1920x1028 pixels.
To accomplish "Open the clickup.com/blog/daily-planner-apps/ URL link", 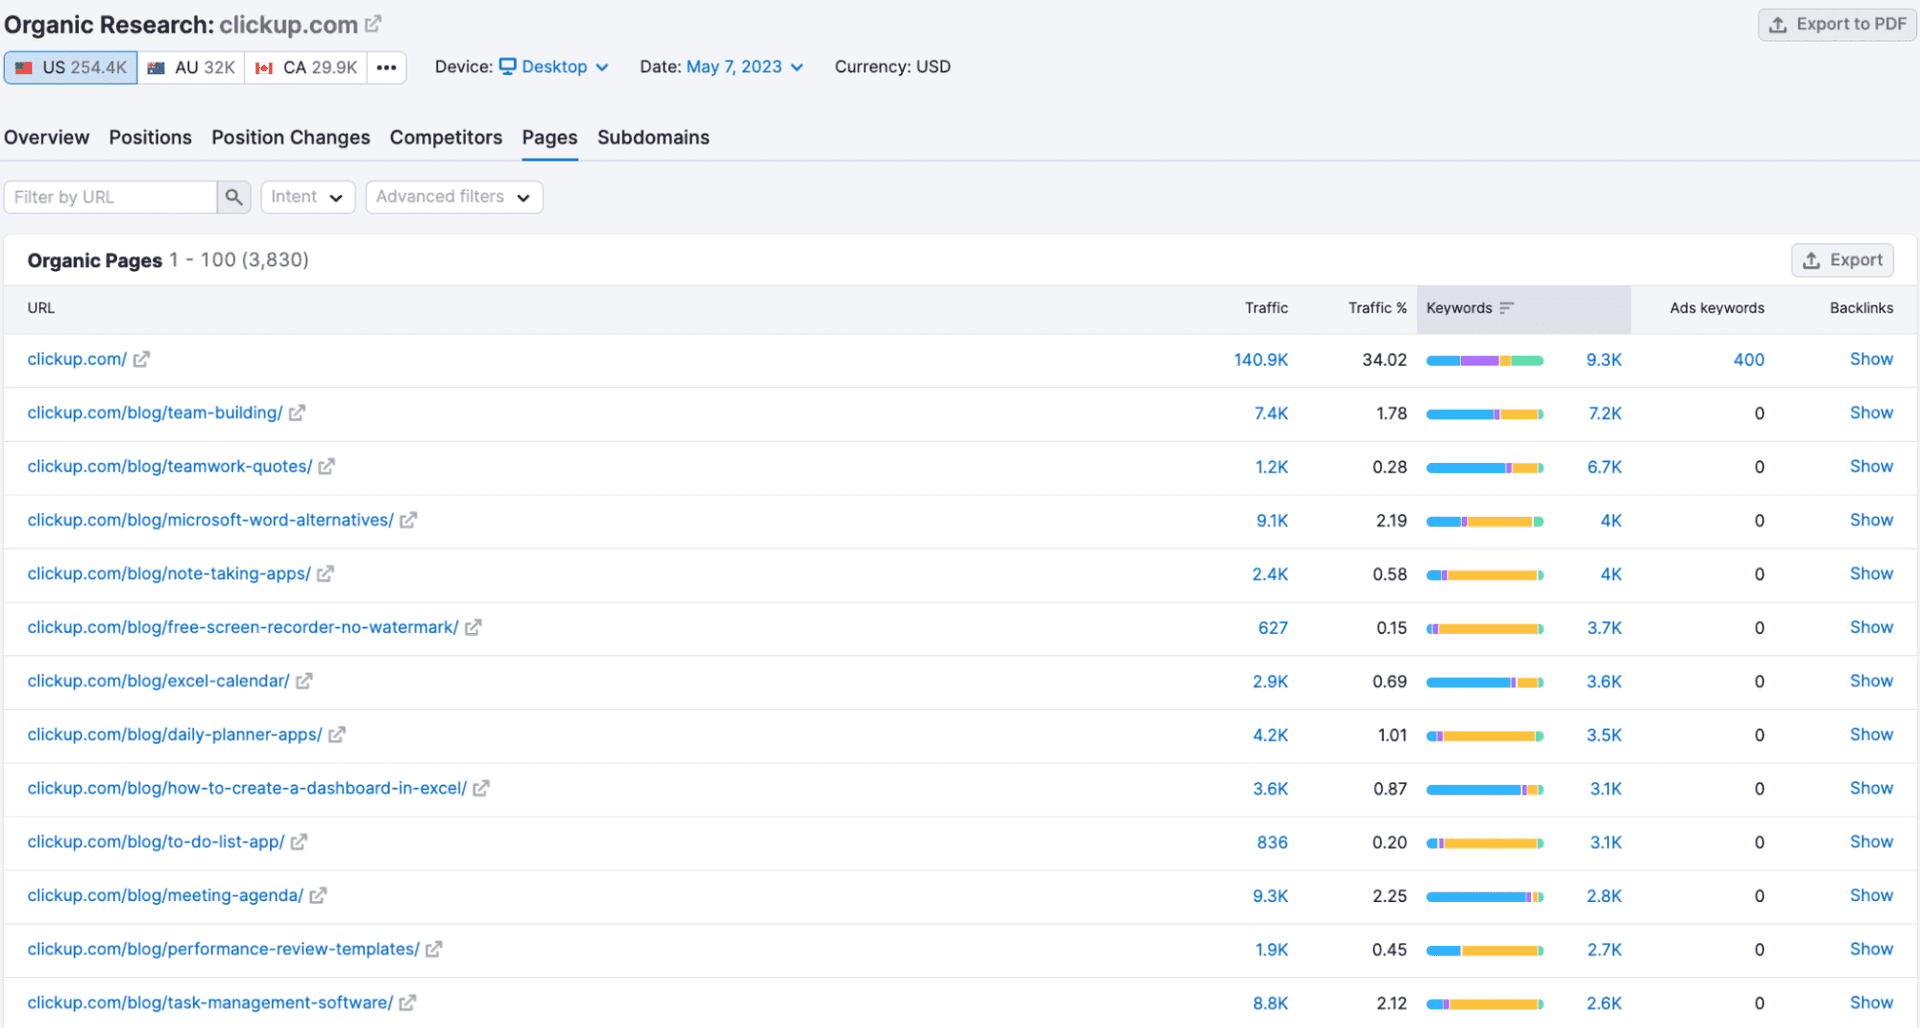I will pos(175,735).
